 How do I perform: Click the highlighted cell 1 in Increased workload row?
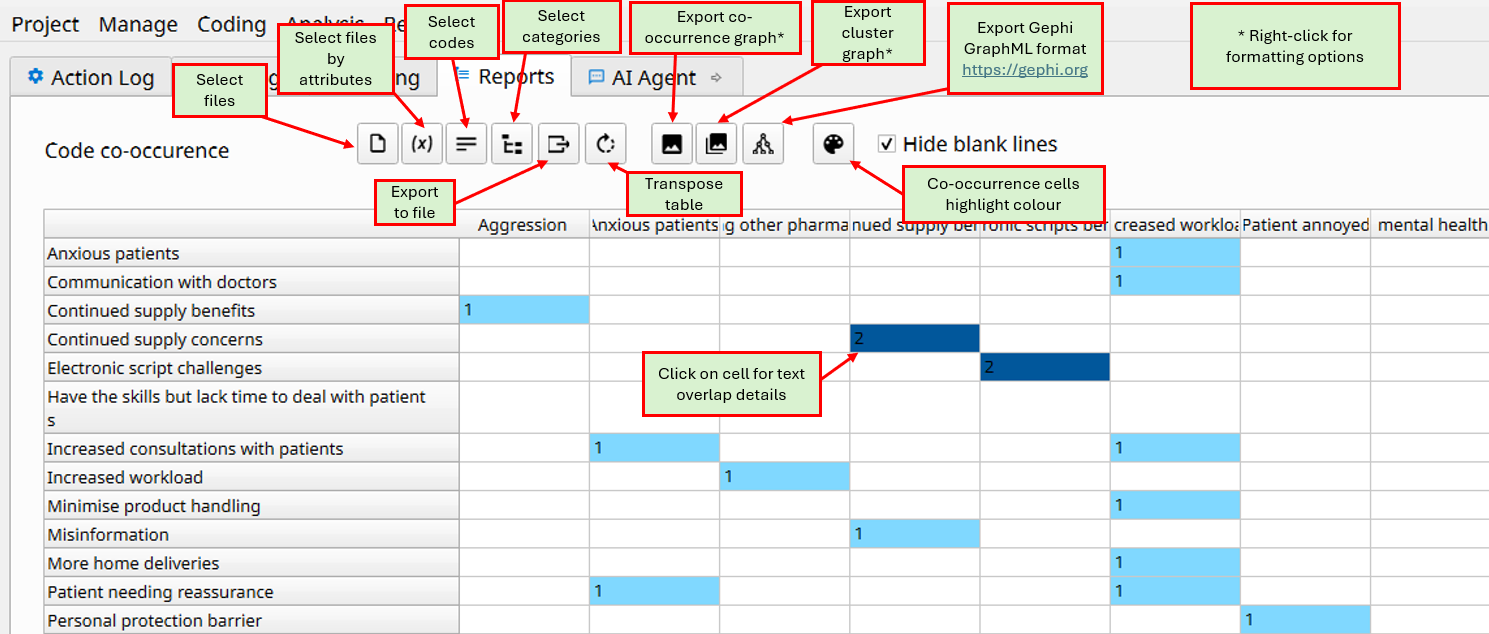click(784, 477)
